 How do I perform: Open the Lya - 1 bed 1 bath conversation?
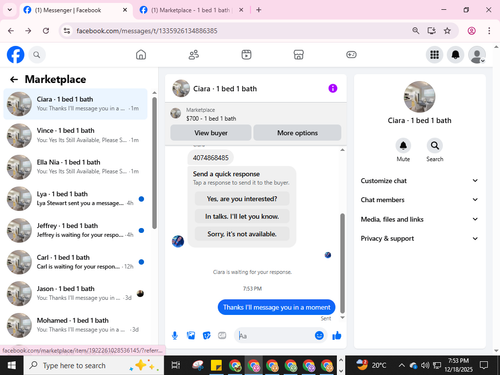point(75,199)
